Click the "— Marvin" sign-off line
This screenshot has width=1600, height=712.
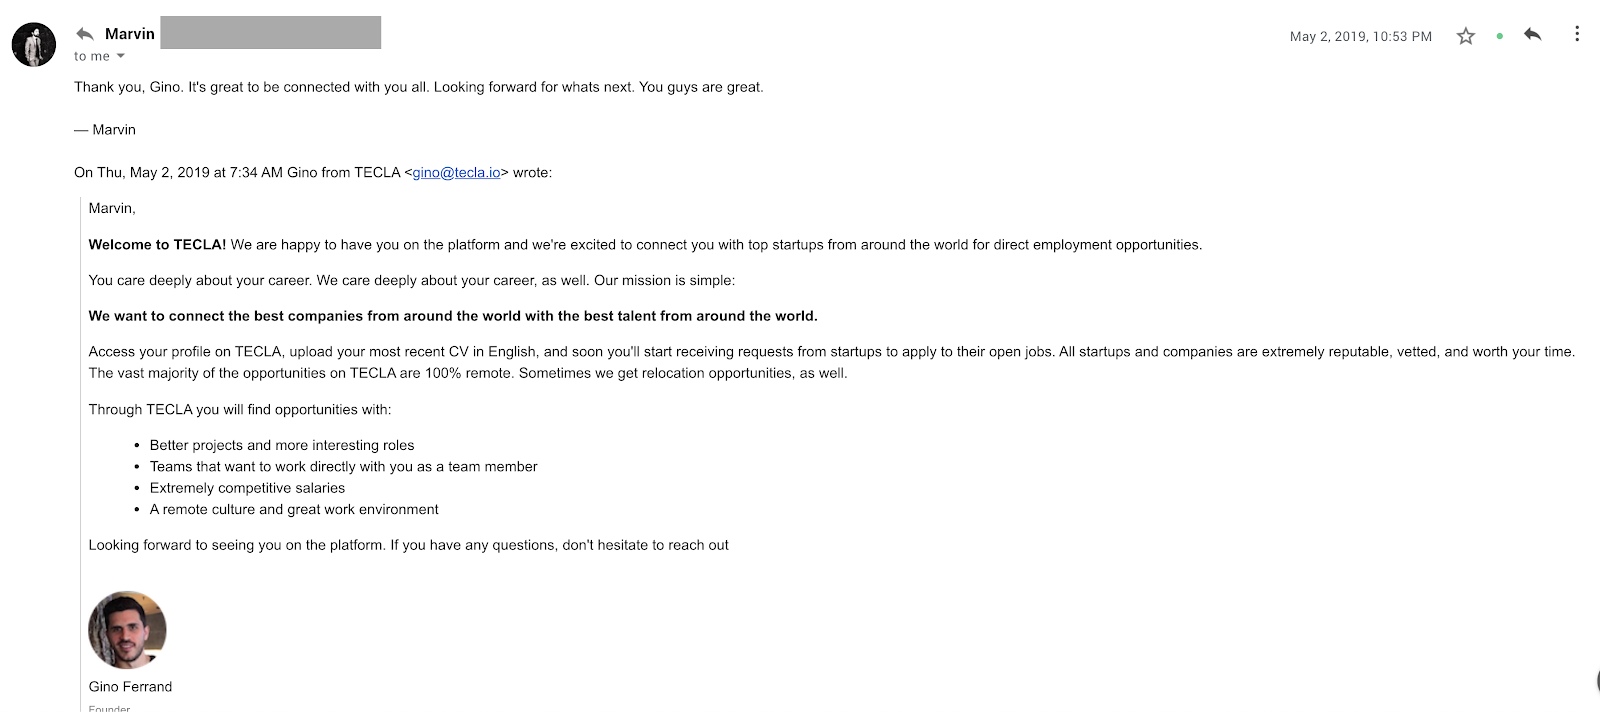pyautogui.click(x=105, y=130)
